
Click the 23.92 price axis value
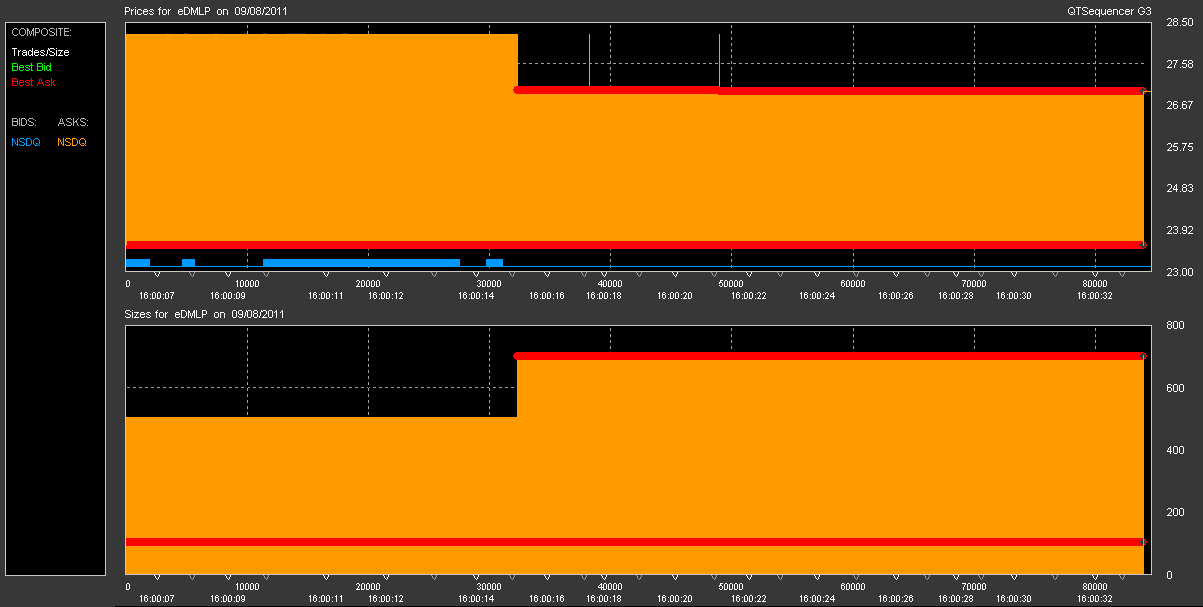[x=1181, y=230]
